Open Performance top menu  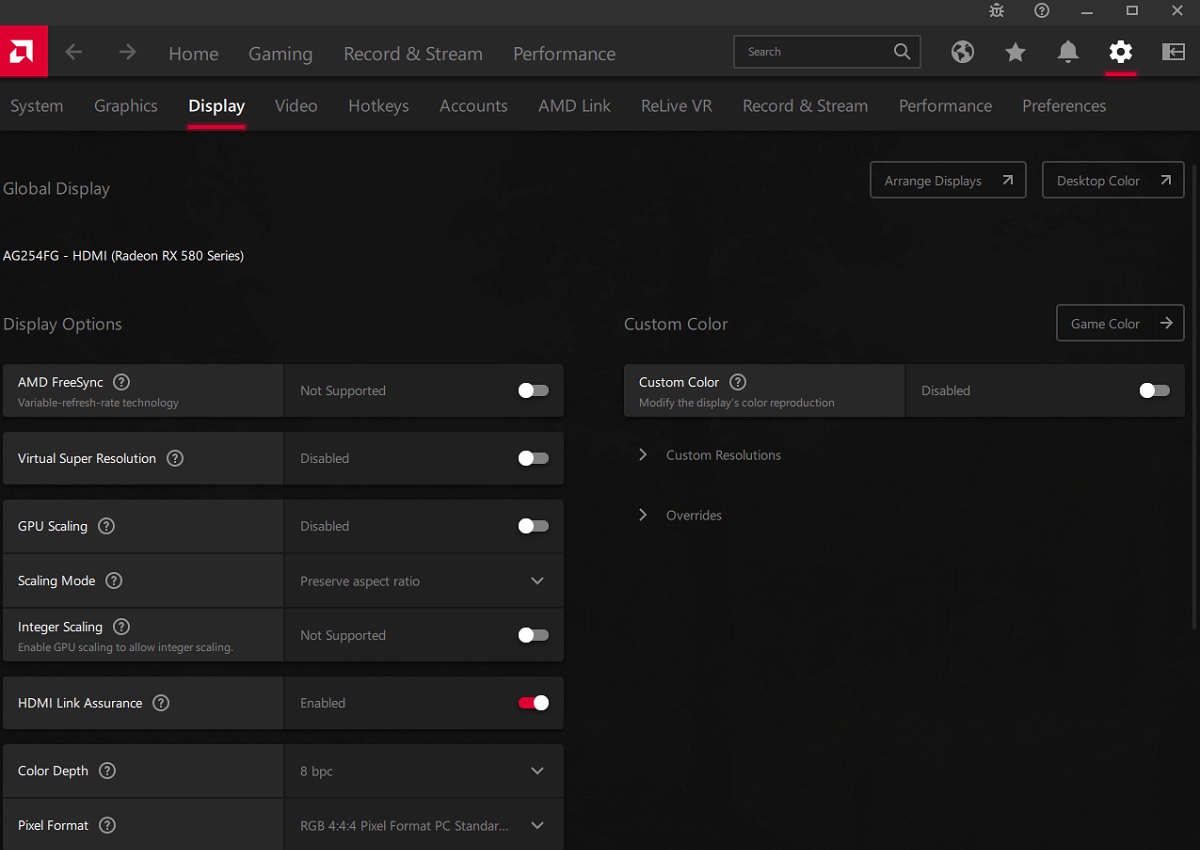(x=564, y=54)
